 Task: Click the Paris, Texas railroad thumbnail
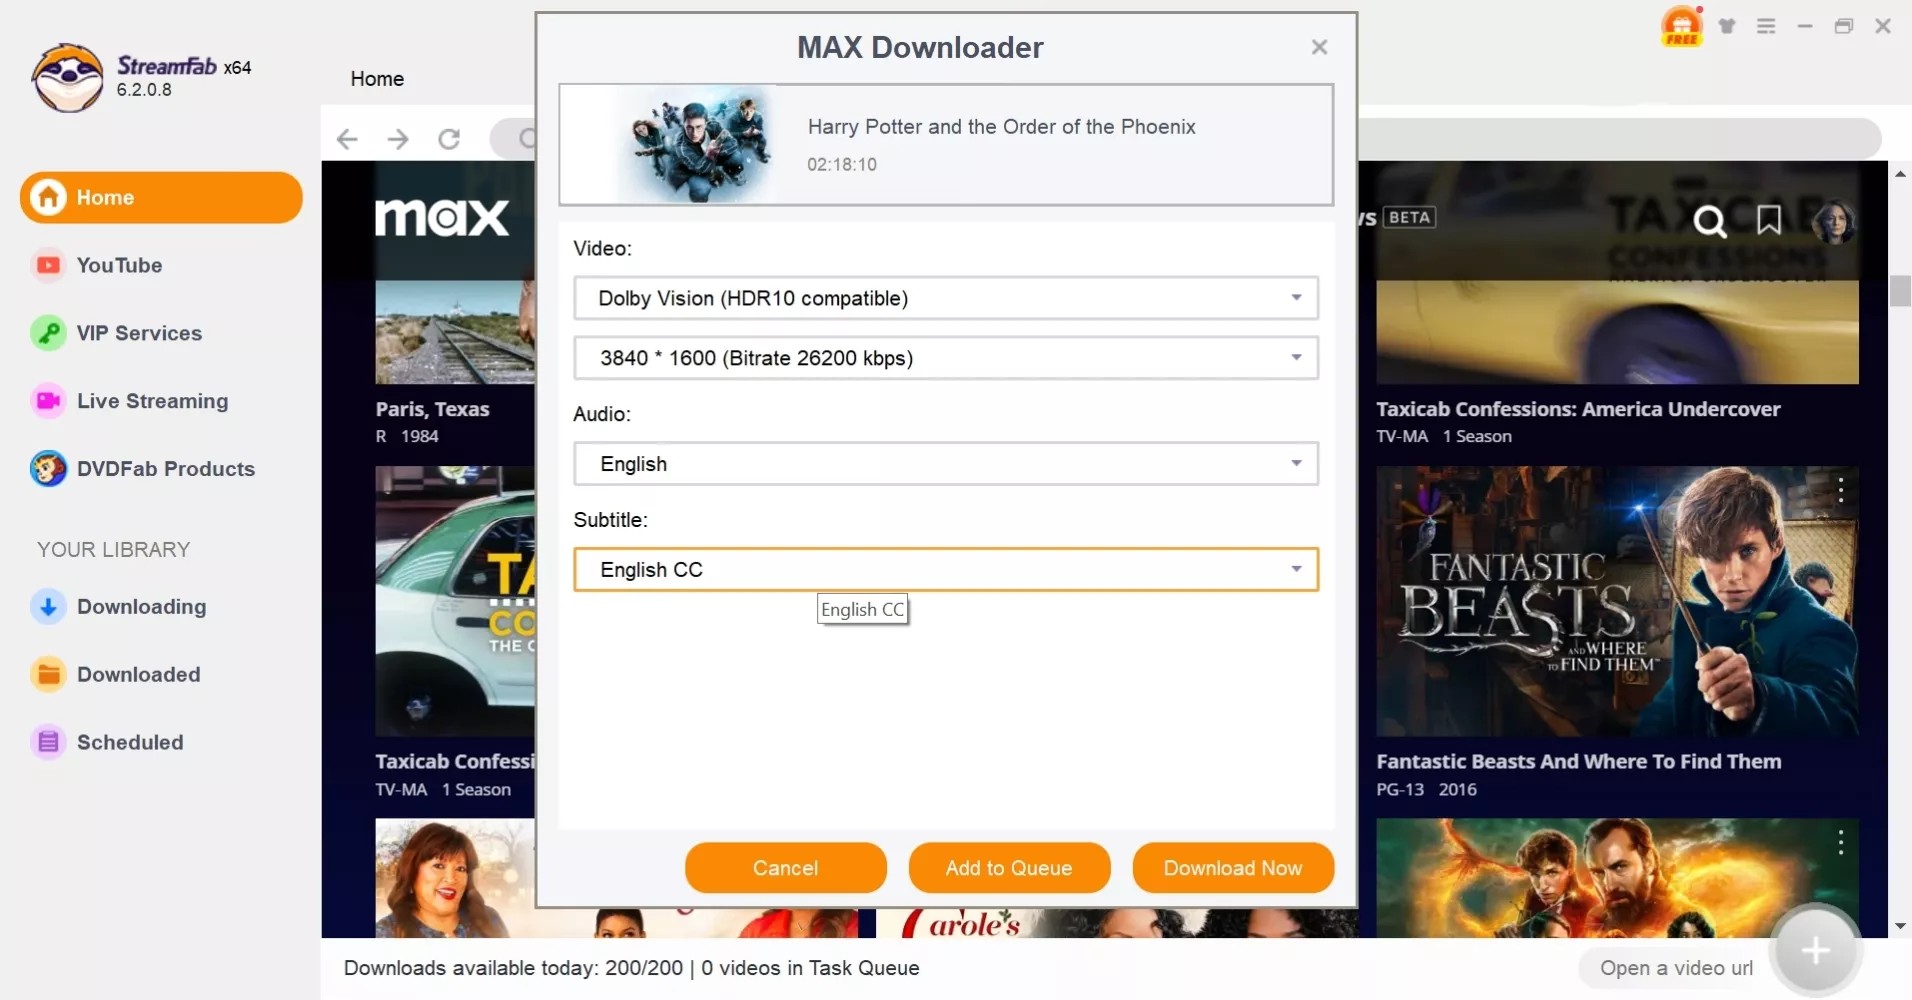(x=455, y=332)
